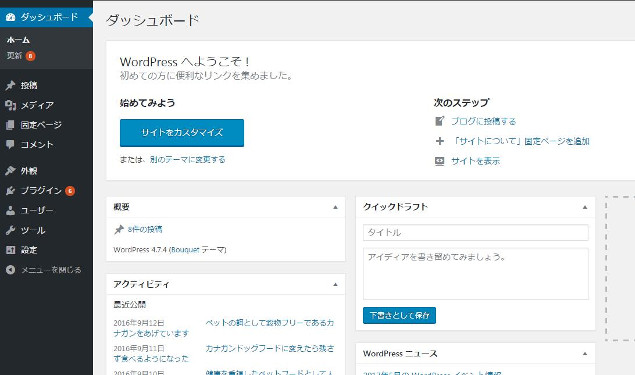Viewport: 635px width, 375px height.
Task: Click the 固定ページ pages icon
Action: [11, 125]
